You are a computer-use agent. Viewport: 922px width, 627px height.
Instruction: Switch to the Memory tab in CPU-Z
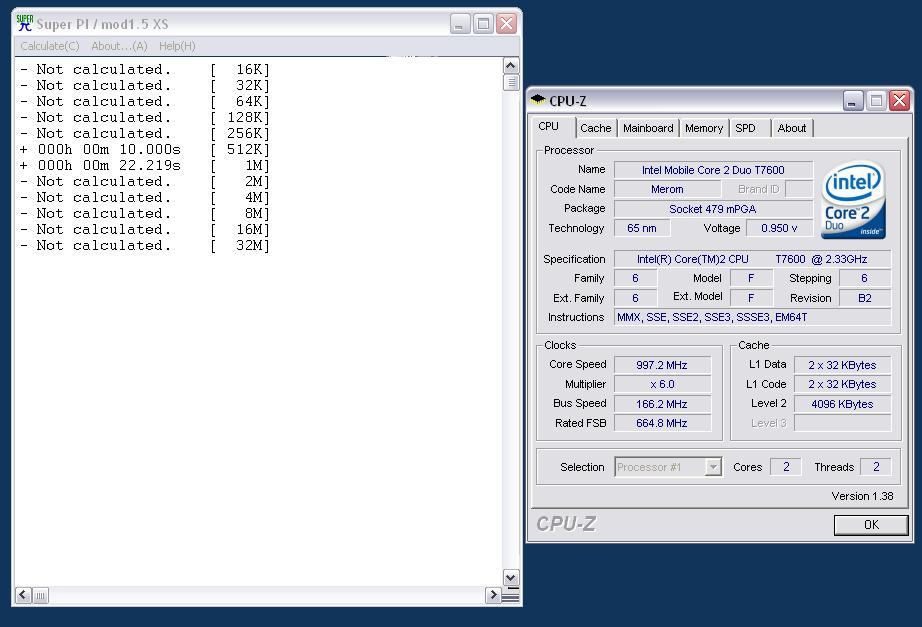coord(704,128)
